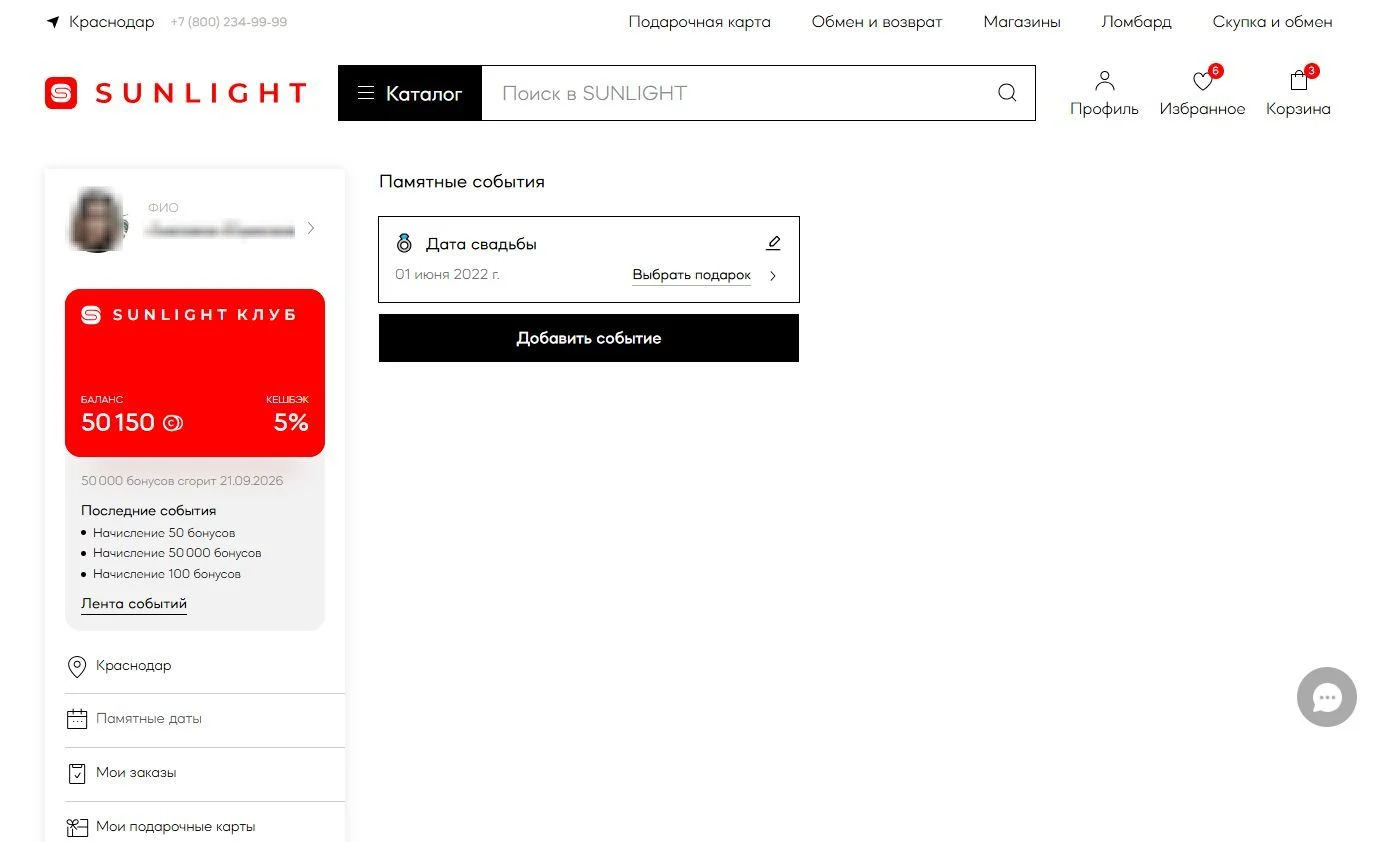Click the SUNLIGHT logo

[x=176, y=93]
